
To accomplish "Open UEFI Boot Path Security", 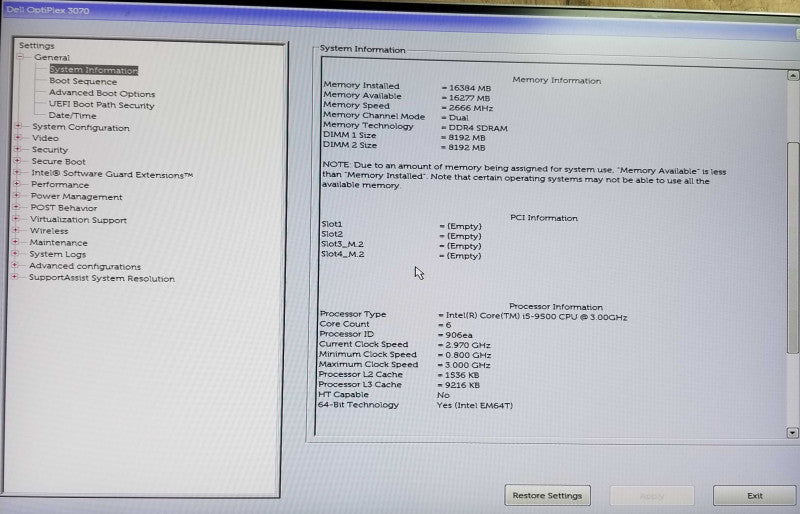I will [101, 105].
